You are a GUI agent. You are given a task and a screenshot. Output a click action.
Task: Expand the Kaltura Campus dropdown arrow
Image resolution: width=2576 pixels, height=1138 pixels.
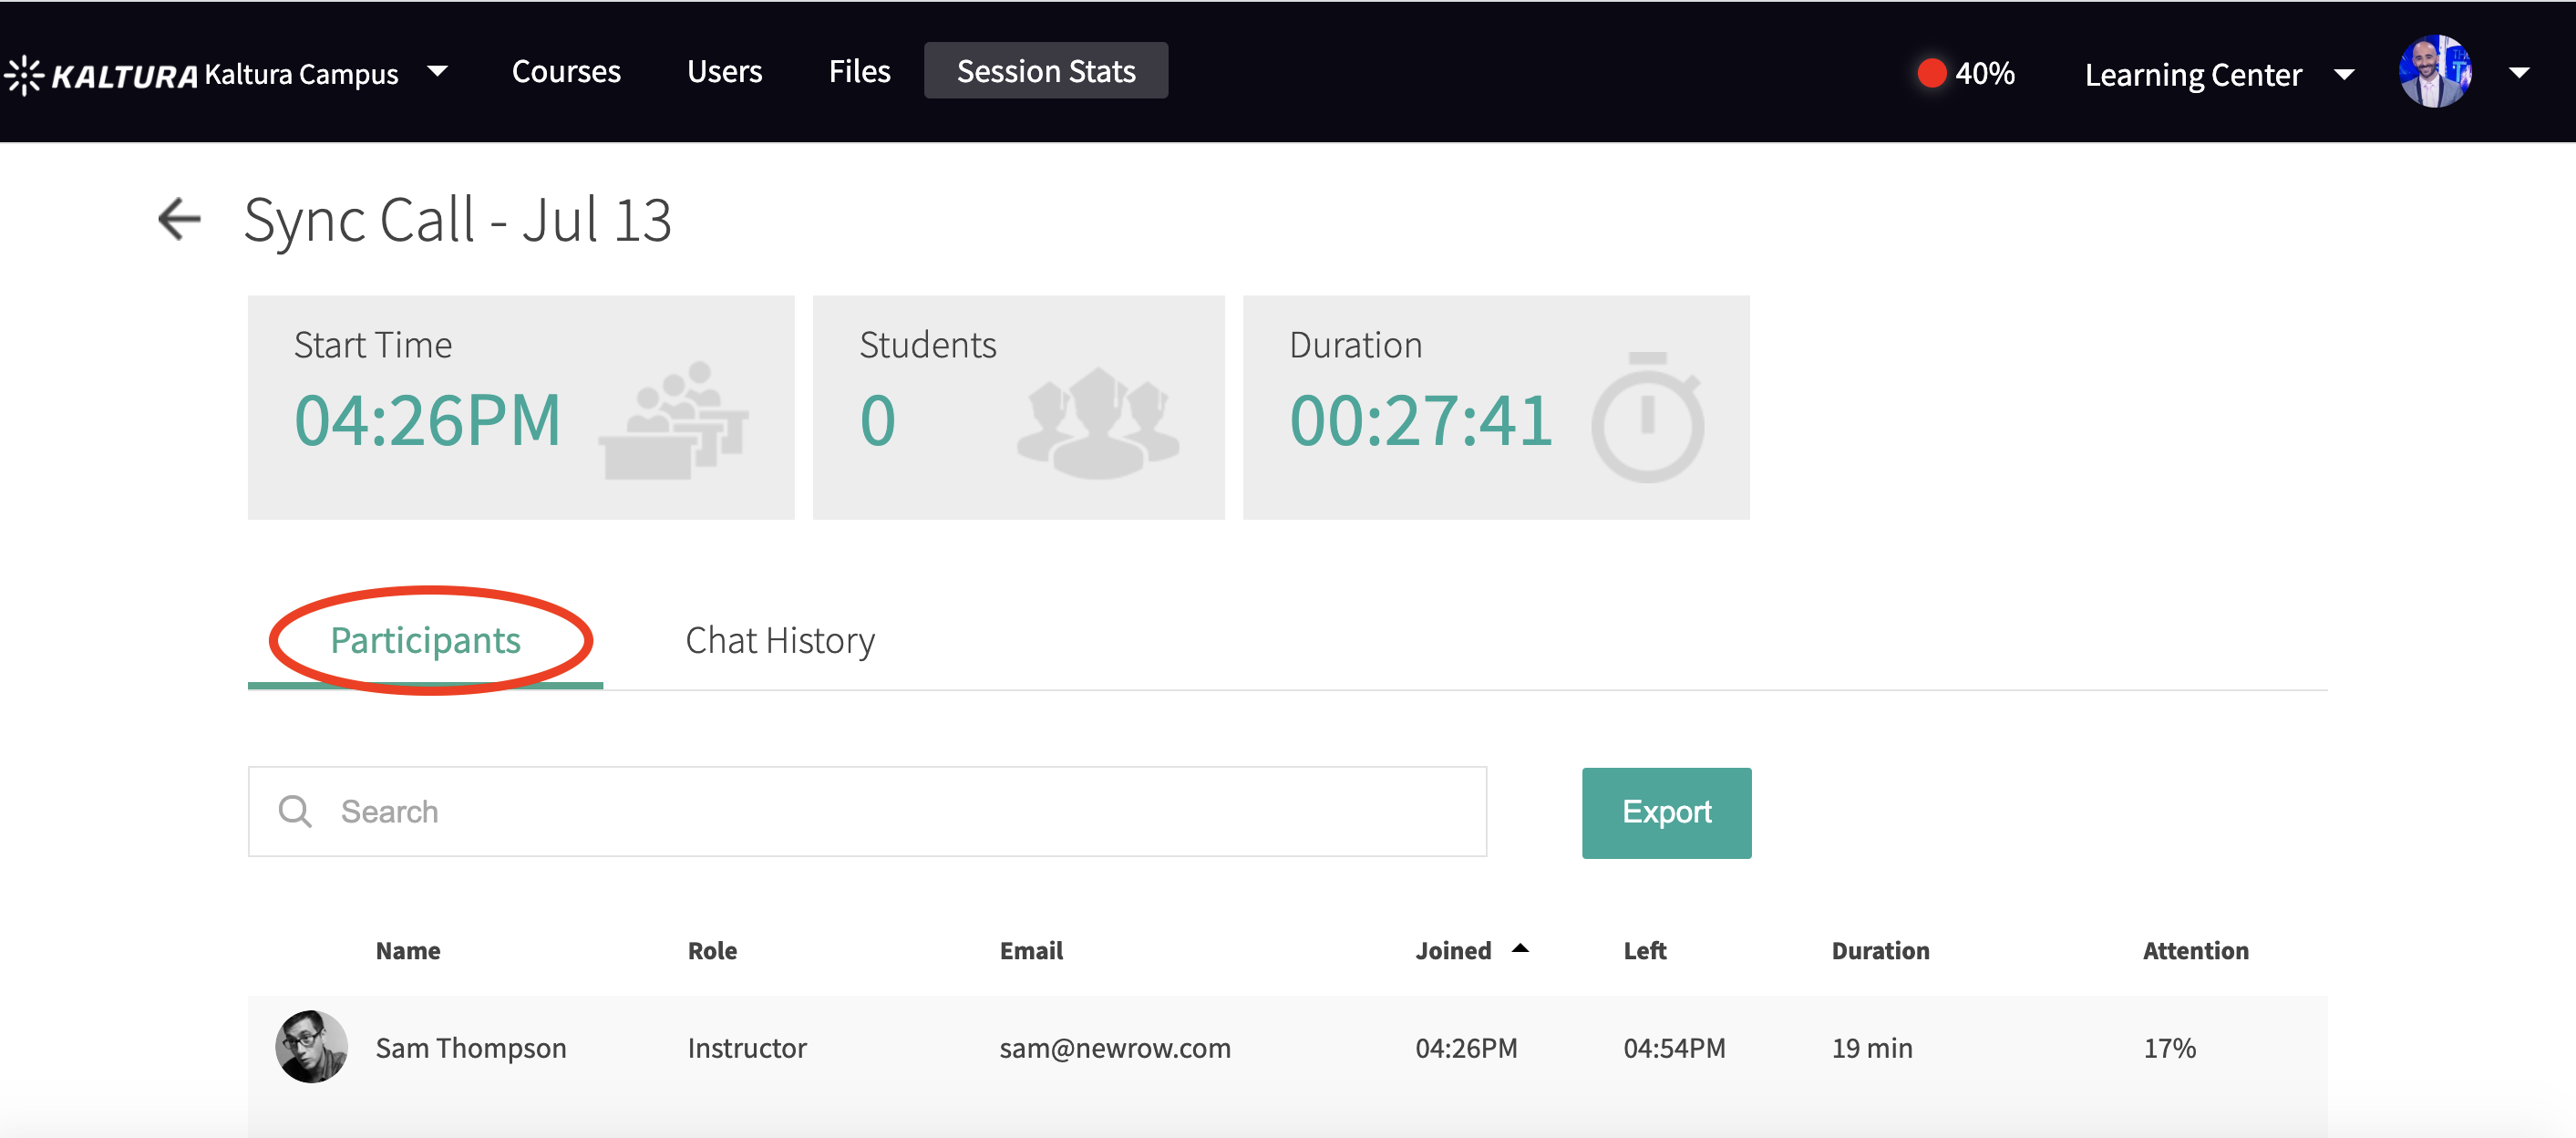pos(437,72)
